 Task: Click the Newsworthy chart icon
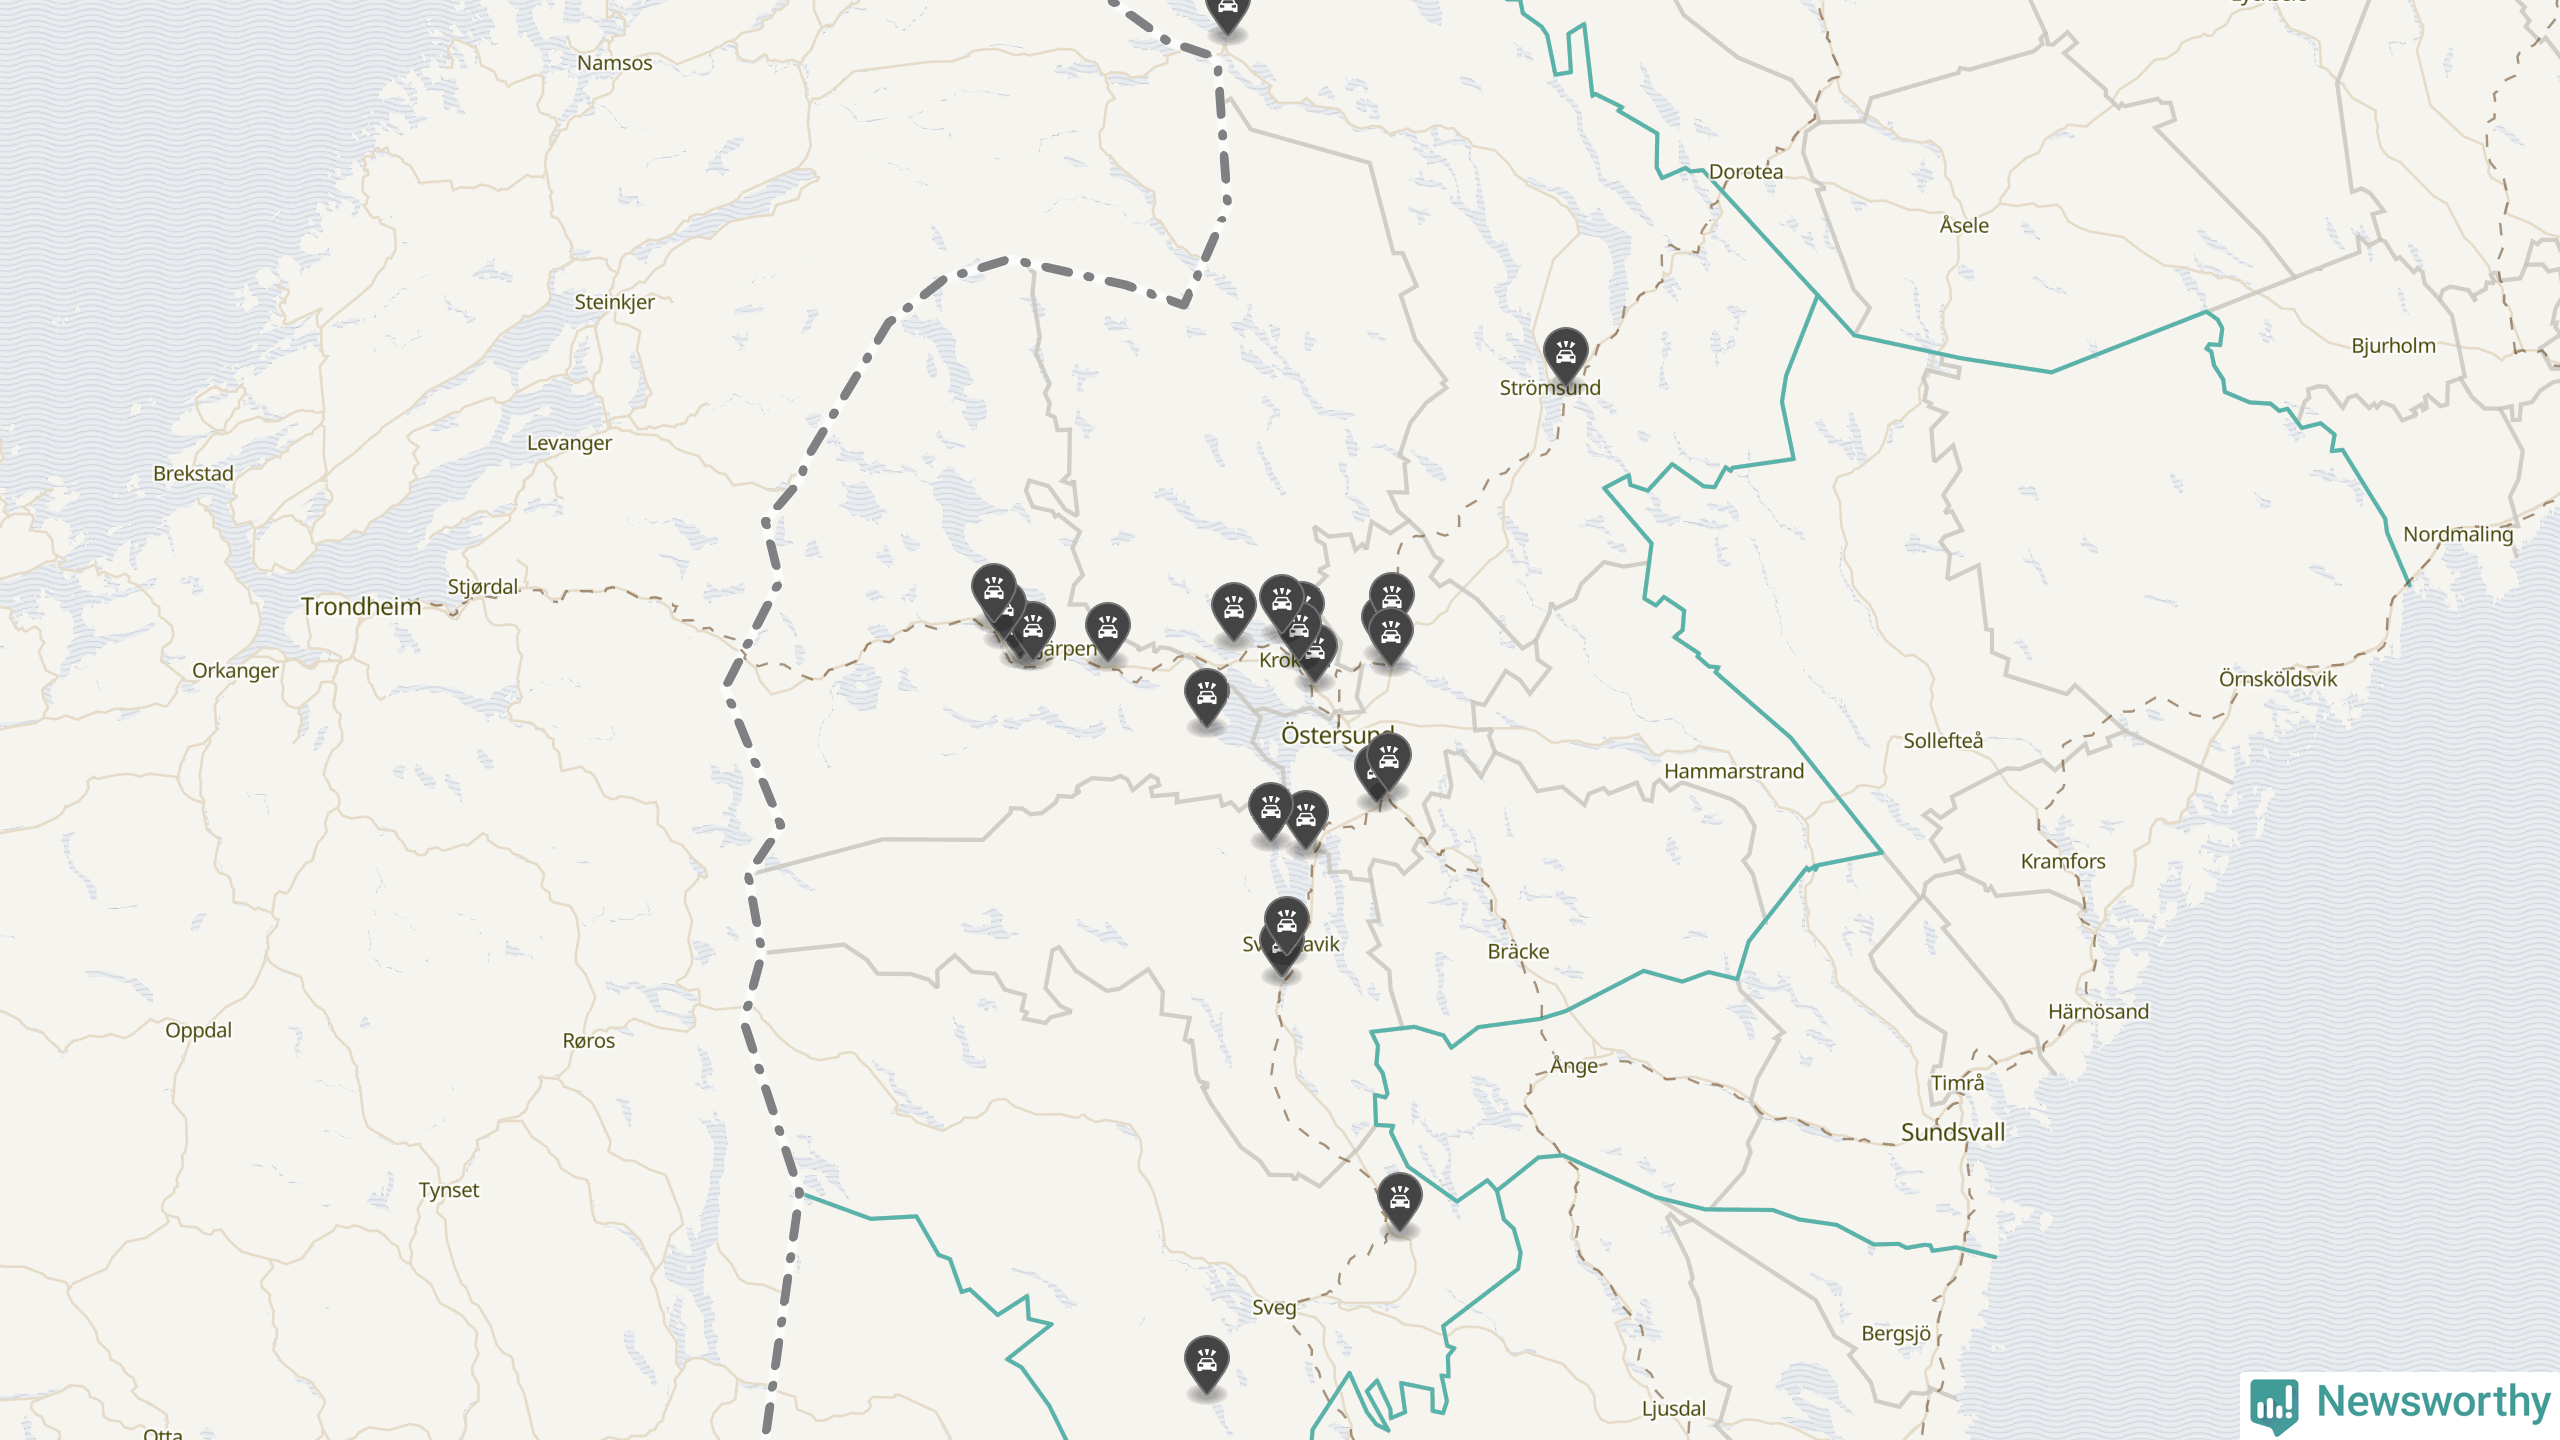click(x=2274, y=1405)
